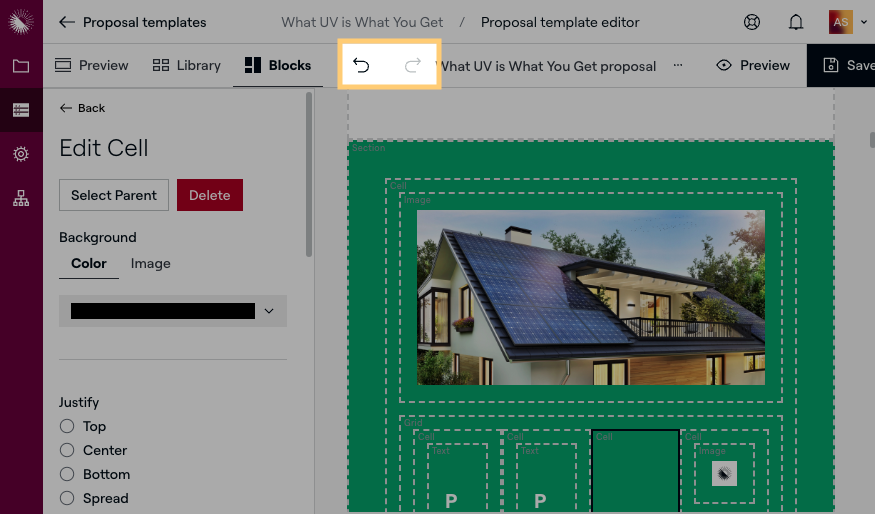Switch to the Library tab
This screenshot has height=514, width=875.
tap(186, 65)
